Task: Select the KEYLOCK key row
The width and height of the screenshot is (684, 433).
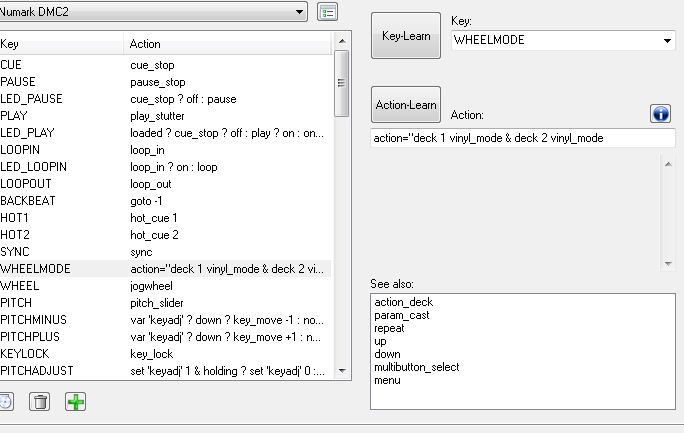Action: pos(165,354)
